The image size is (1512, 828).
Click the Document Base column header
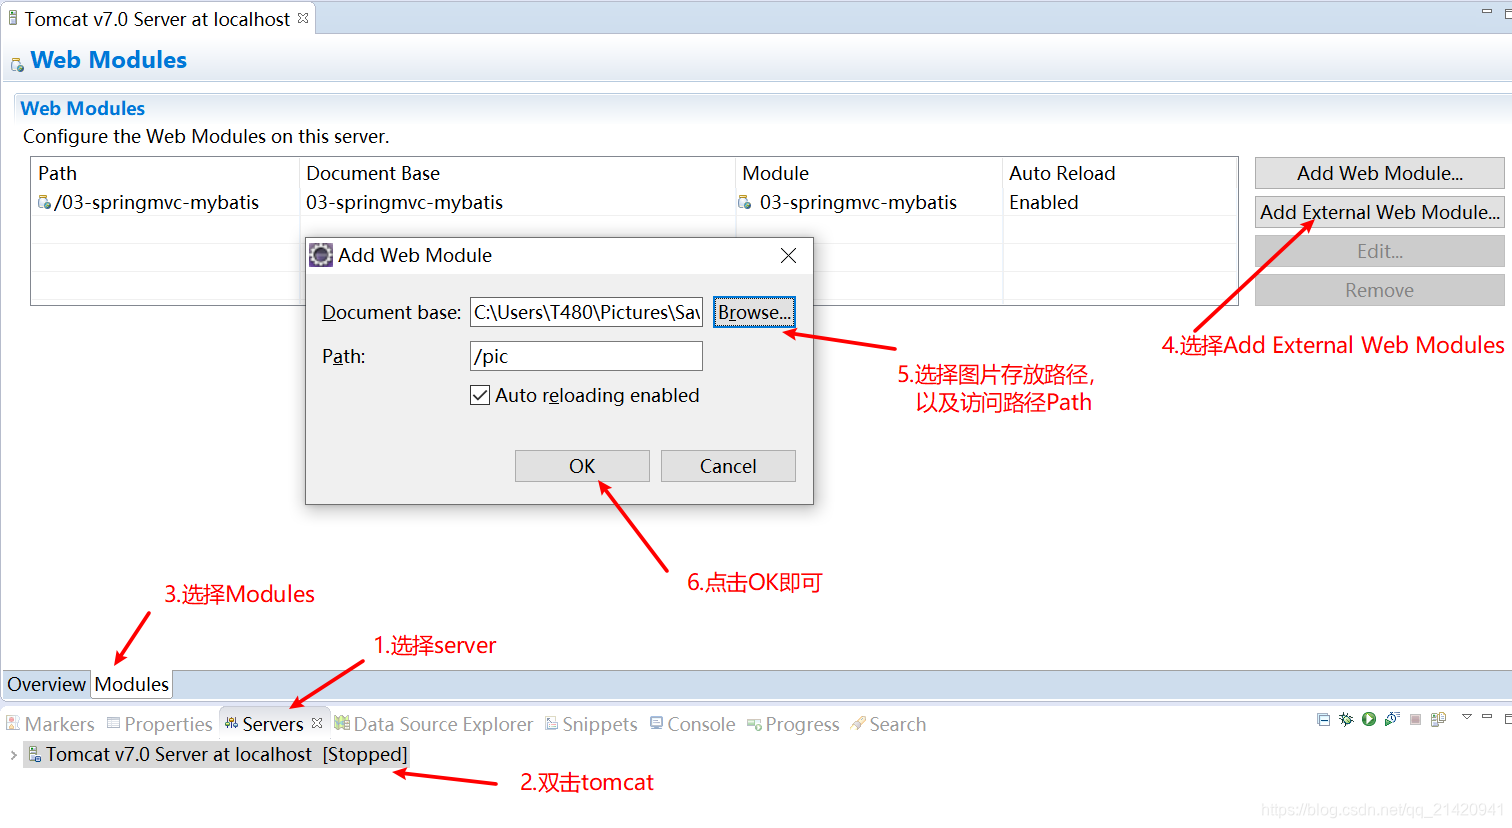coord(517,173)
